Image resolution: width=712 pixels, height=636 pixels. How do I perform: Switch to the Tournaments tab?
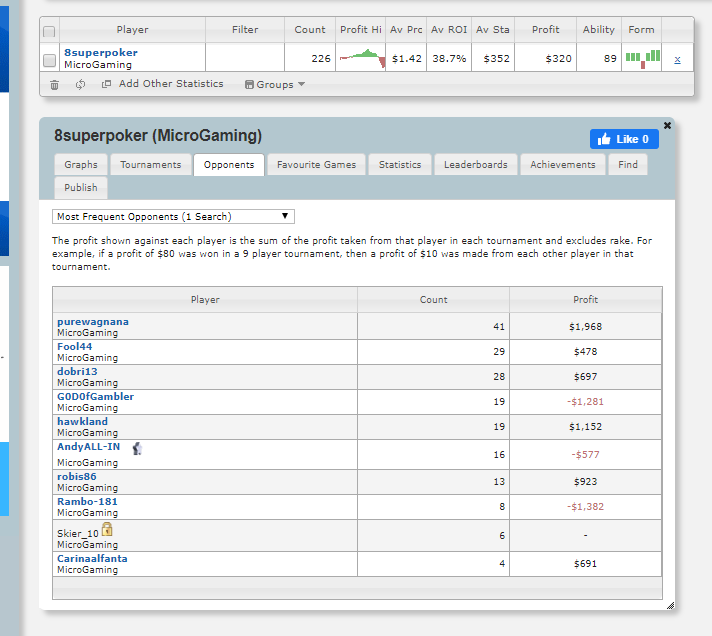151,165
